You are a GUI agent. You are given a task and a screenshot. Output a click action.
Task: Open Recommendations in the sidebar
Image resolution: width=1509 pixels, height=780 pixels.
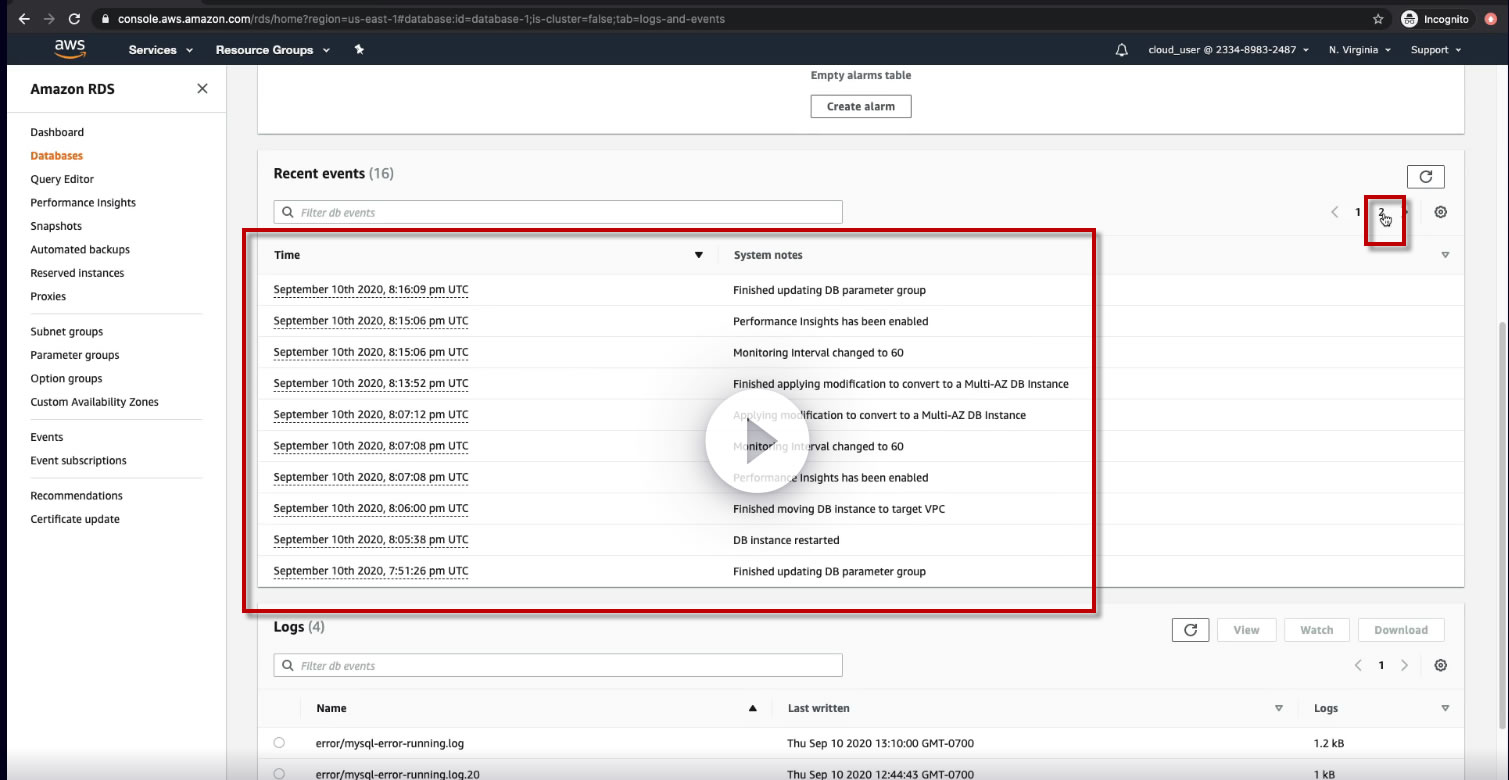coord(76,496)
